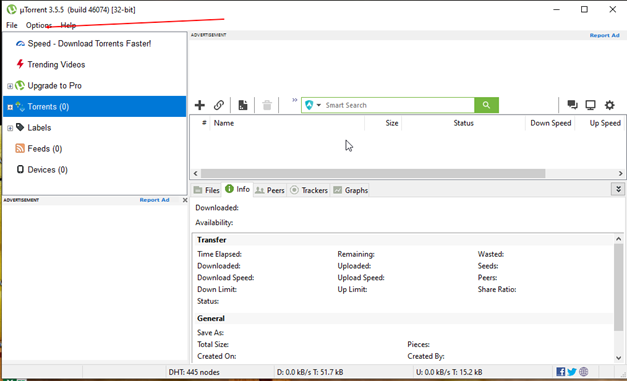
Task: Sort torrent list by Up Speed column
Action: point(600,123)
